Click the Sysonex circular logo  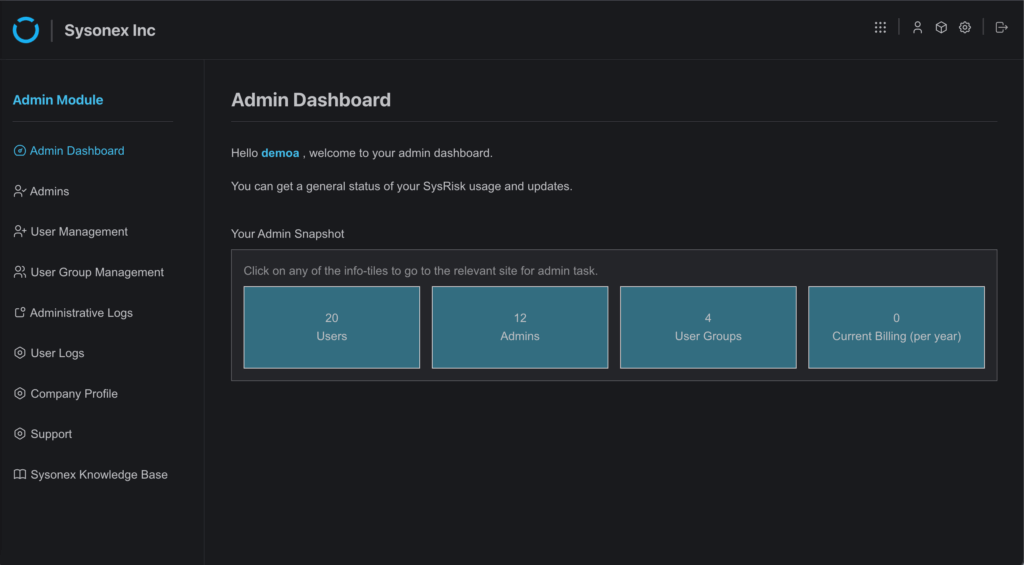click(25, 30)
